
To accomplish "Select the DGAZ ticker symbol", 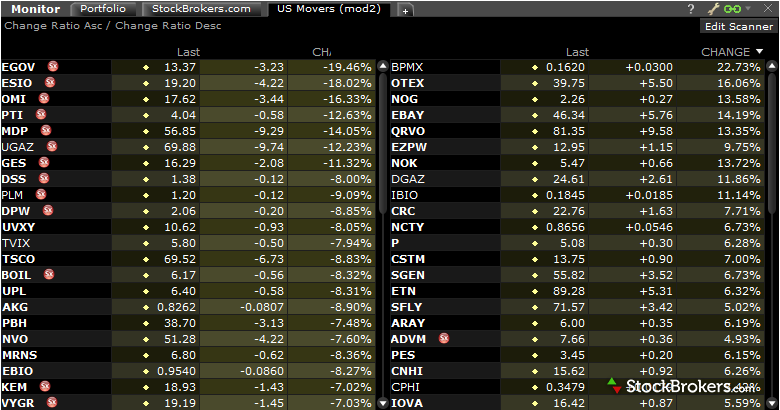I will click(x=408, y=178).
